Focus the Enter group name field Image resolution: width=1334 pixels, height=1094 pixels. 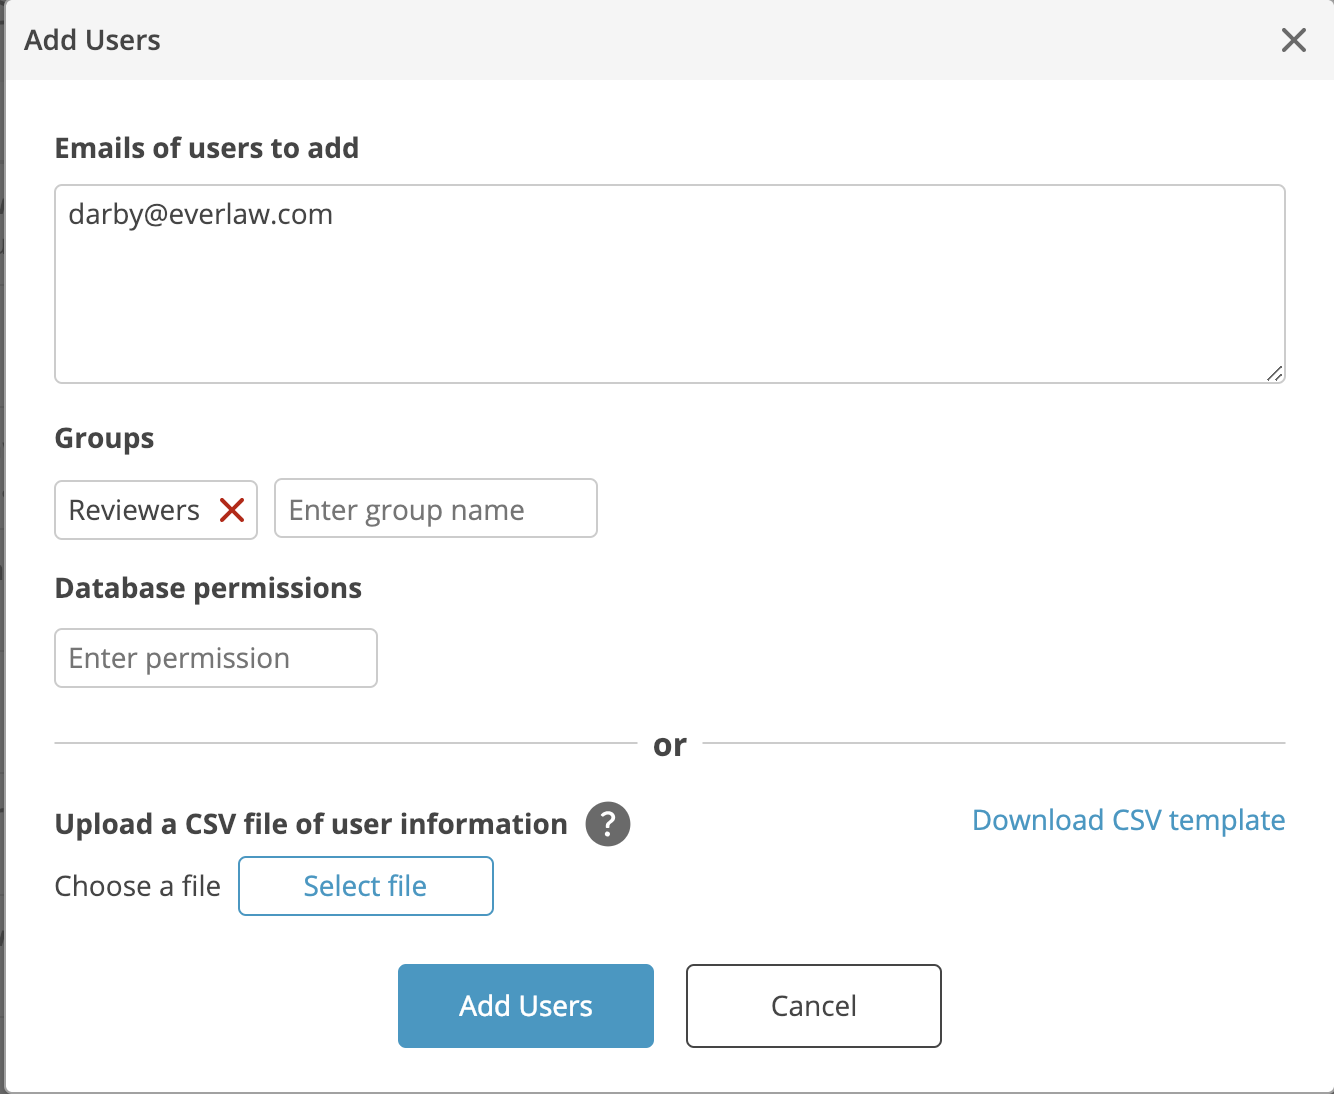(435, 508)
